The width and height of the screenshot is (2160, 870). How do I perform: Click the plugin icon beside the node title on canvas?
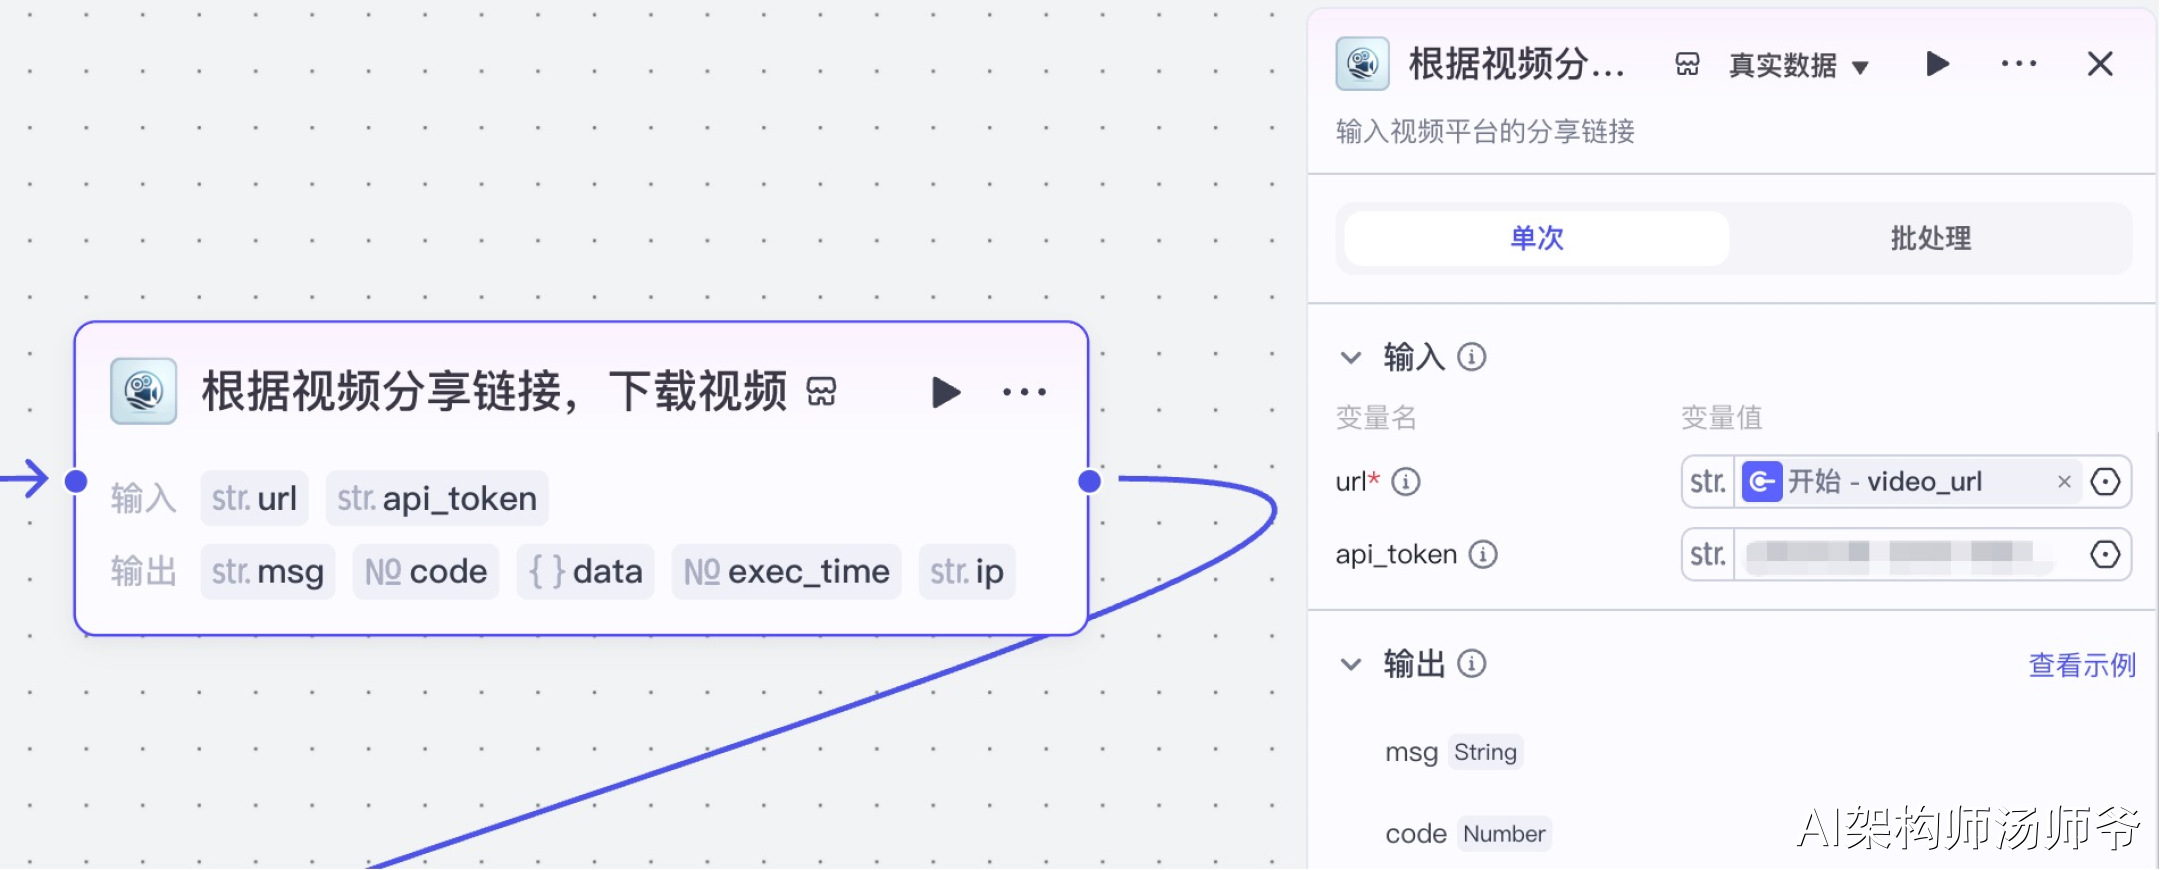click(x=821, y=392)
